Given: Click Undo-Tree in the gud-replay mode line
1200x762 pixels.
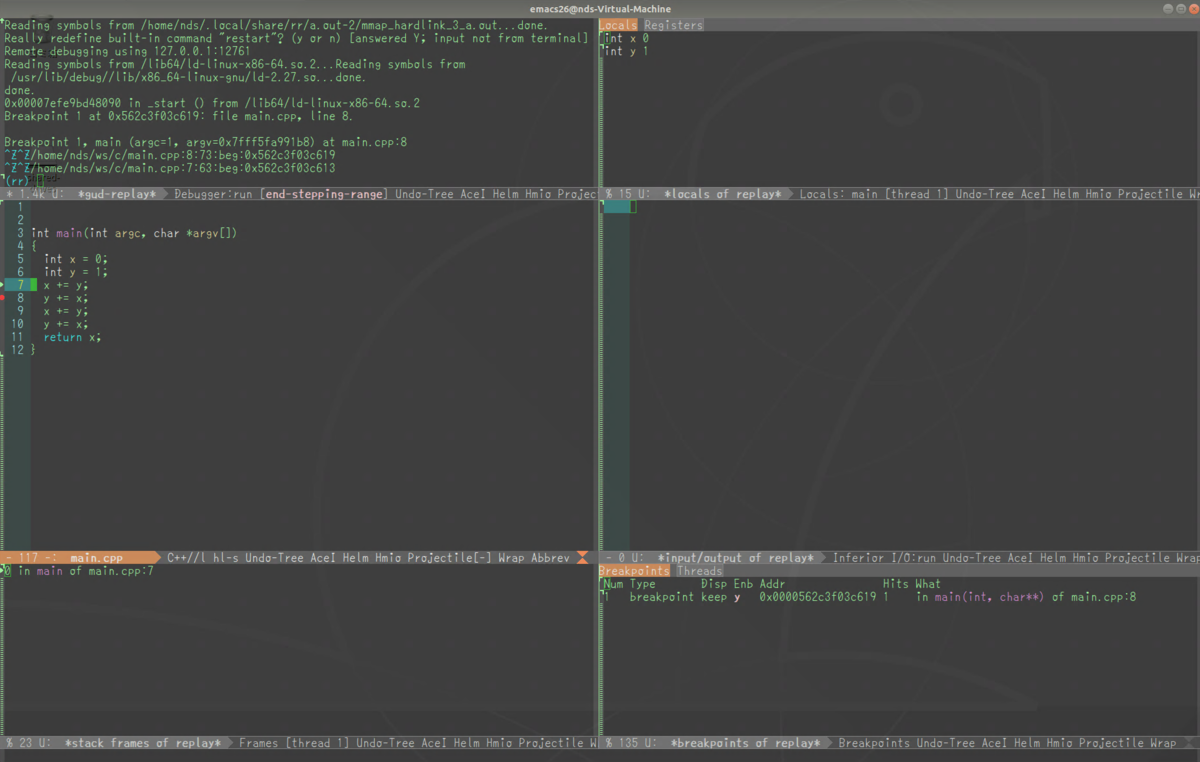Looking at the screenshot, I should click(424, 194).
